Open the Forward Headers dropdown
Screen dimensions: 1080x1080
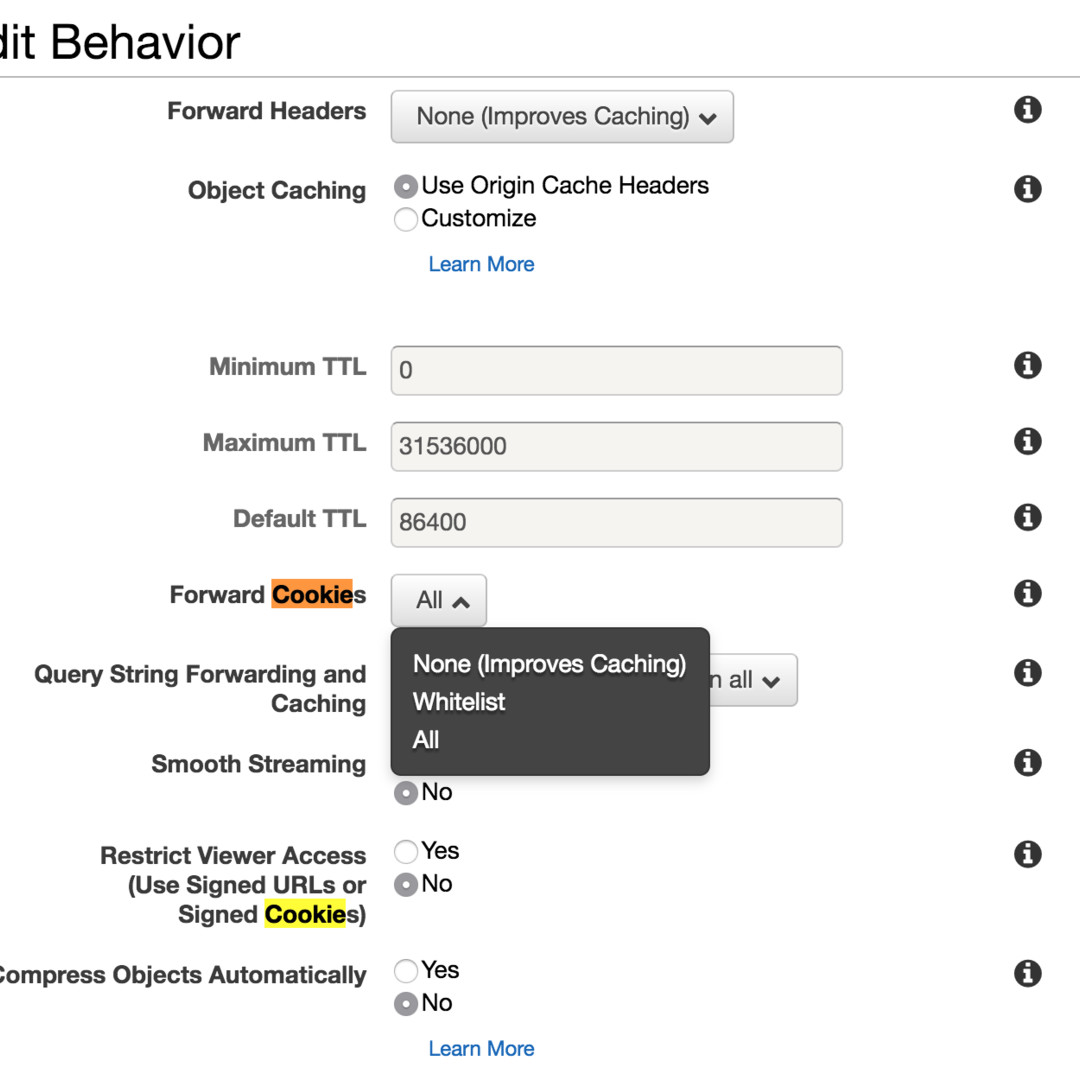[x=562, y=117]
